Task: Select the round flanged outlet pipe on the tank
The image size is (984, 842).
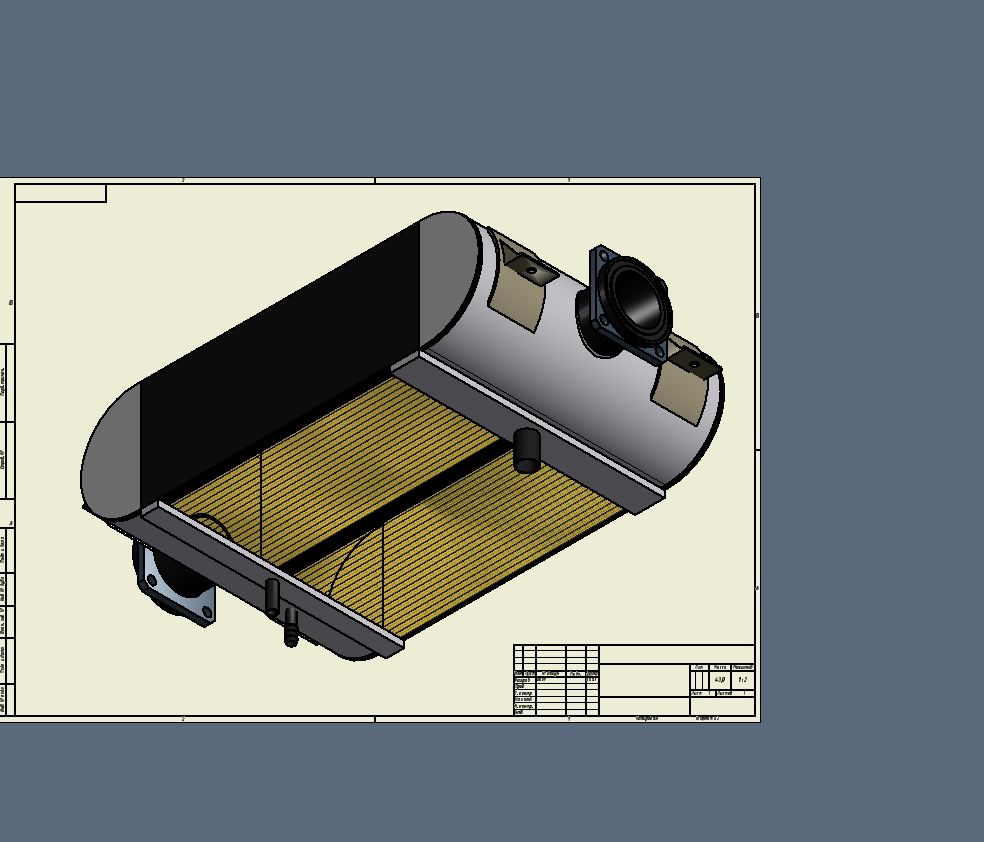Action: pyautogui.click(x=629, y=302)
